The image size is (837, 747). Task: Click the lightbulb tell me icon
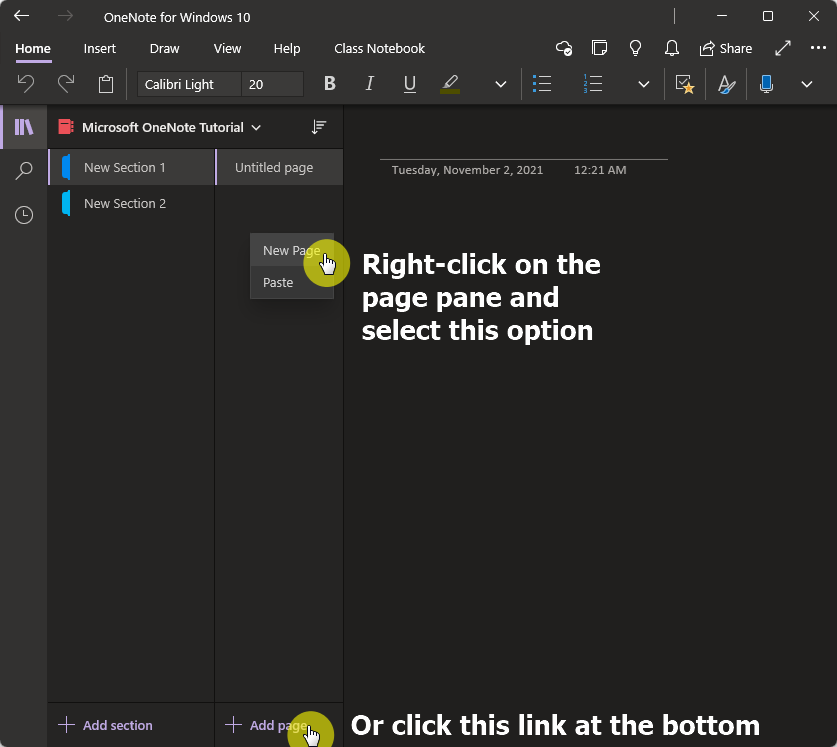pos(635,49)
